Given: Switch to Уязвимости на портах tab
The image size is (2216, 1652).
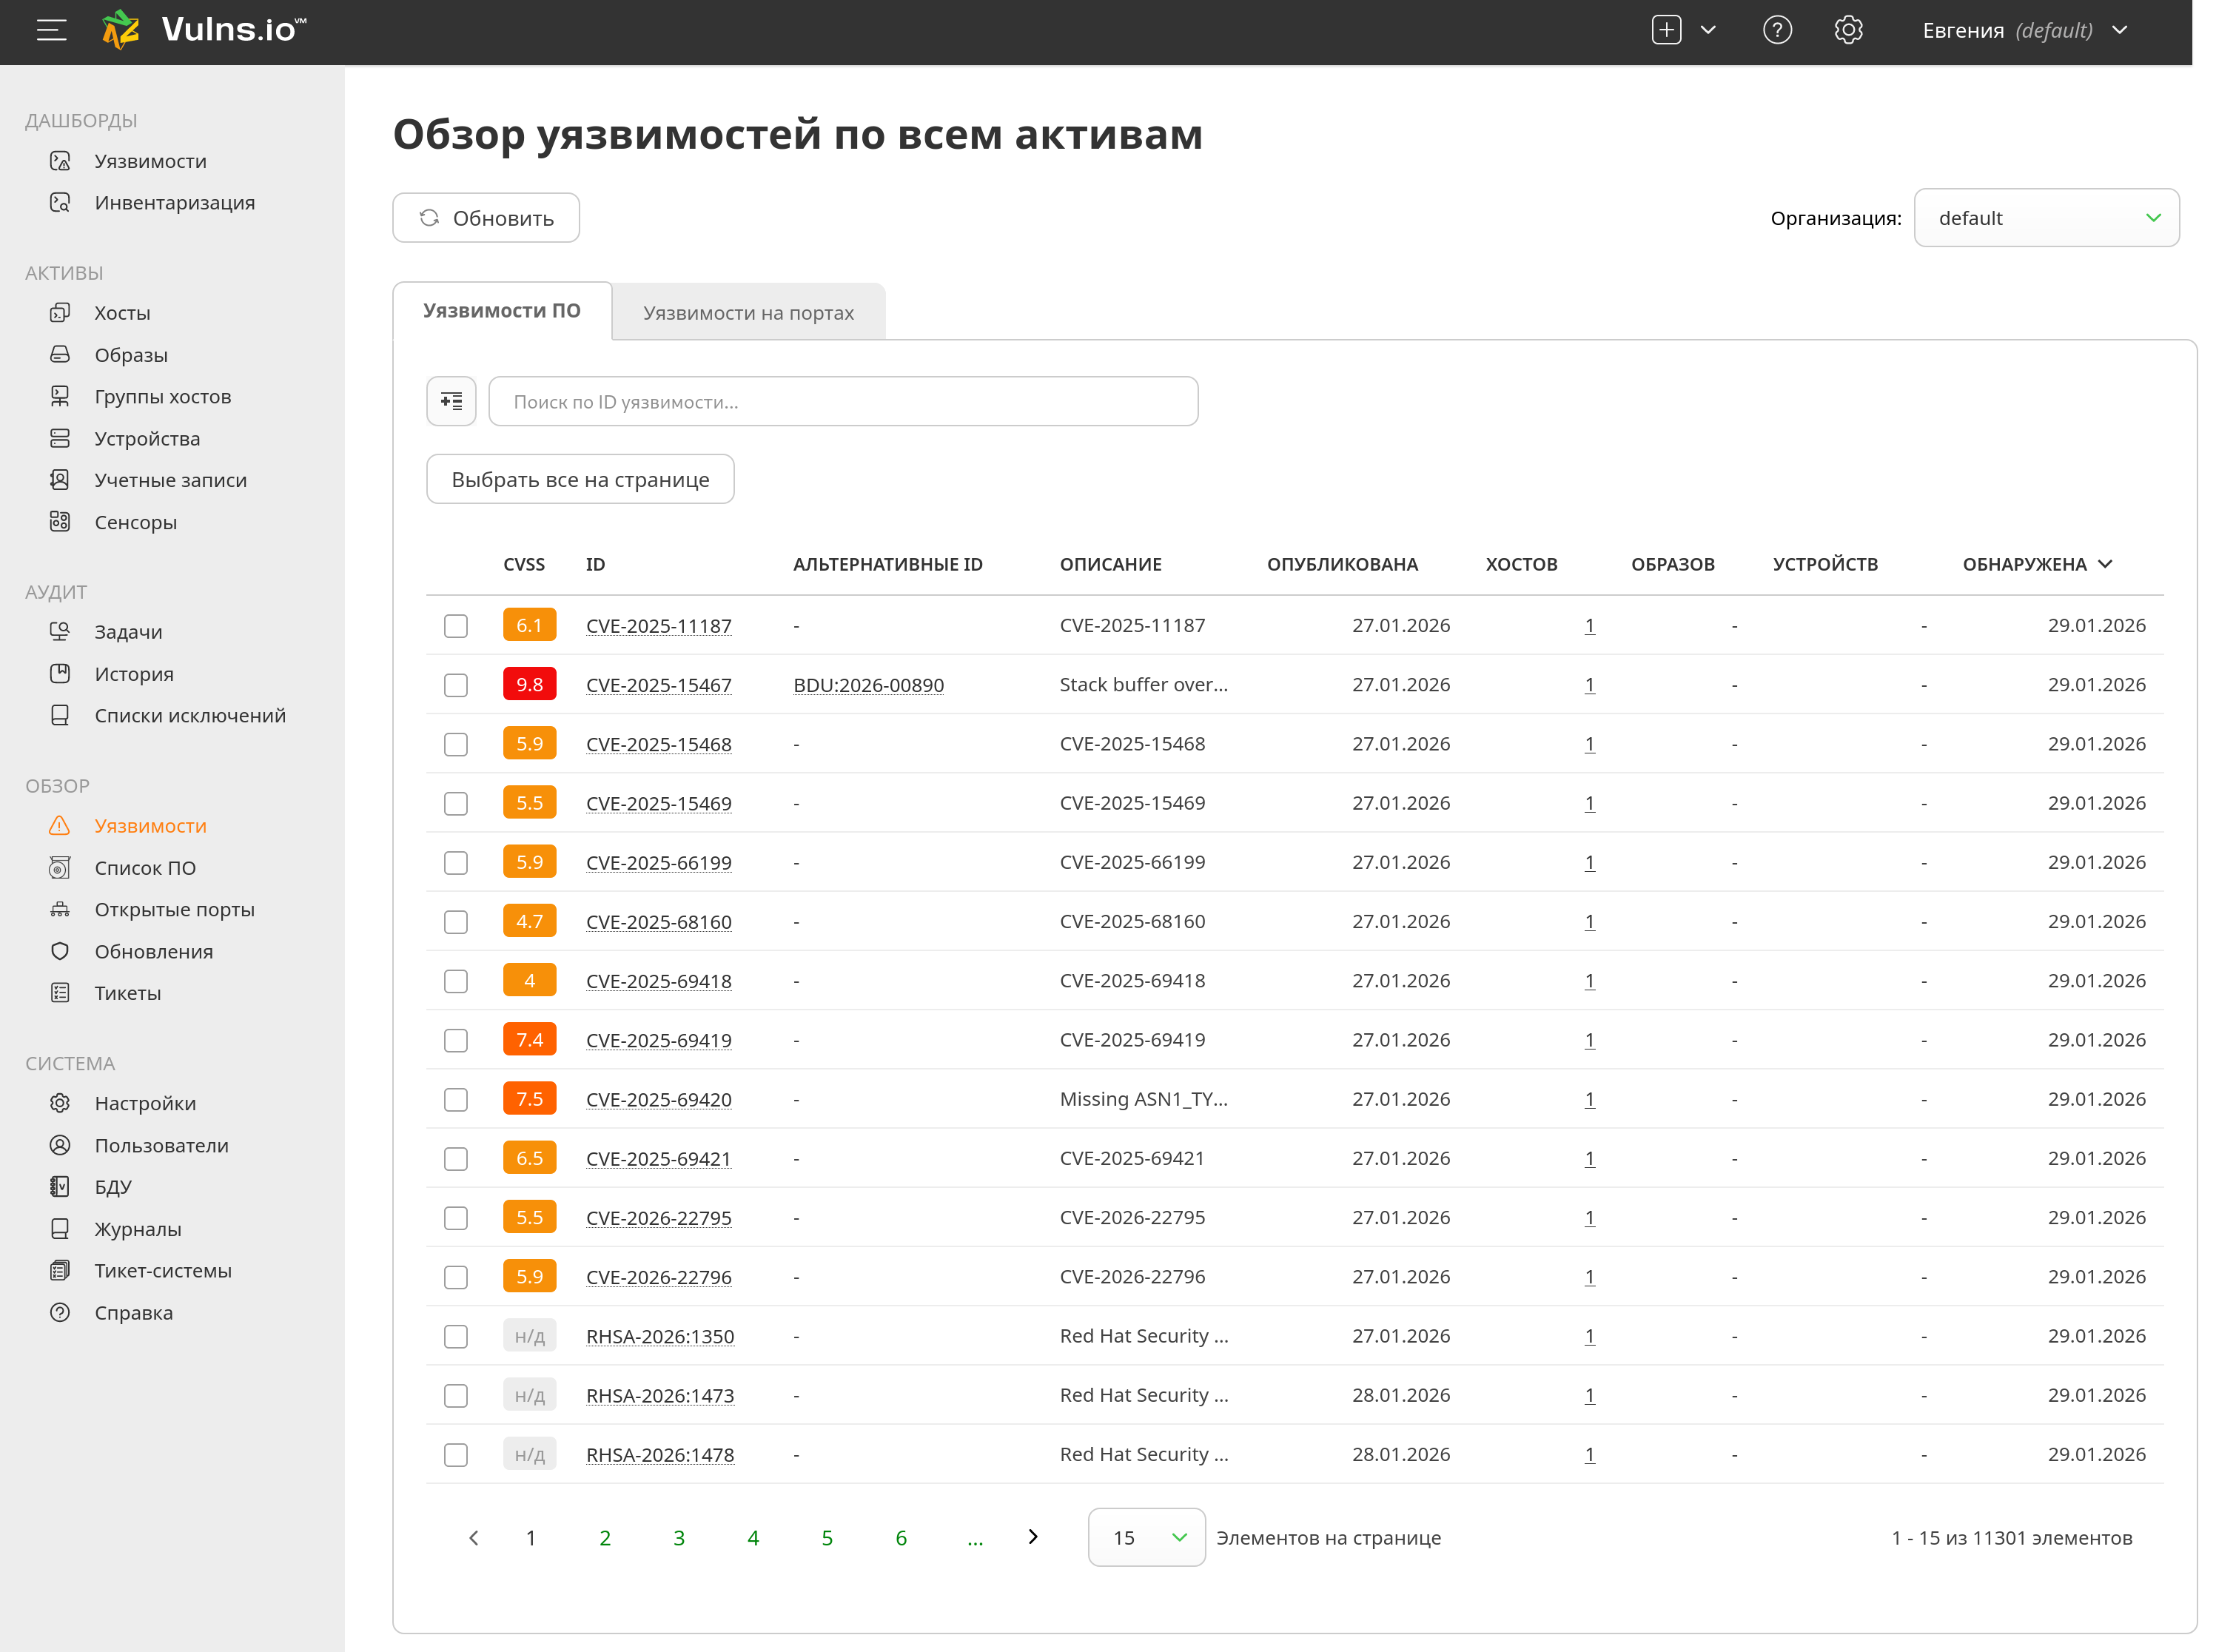Looking at the screenshot, I should point(748,313).
